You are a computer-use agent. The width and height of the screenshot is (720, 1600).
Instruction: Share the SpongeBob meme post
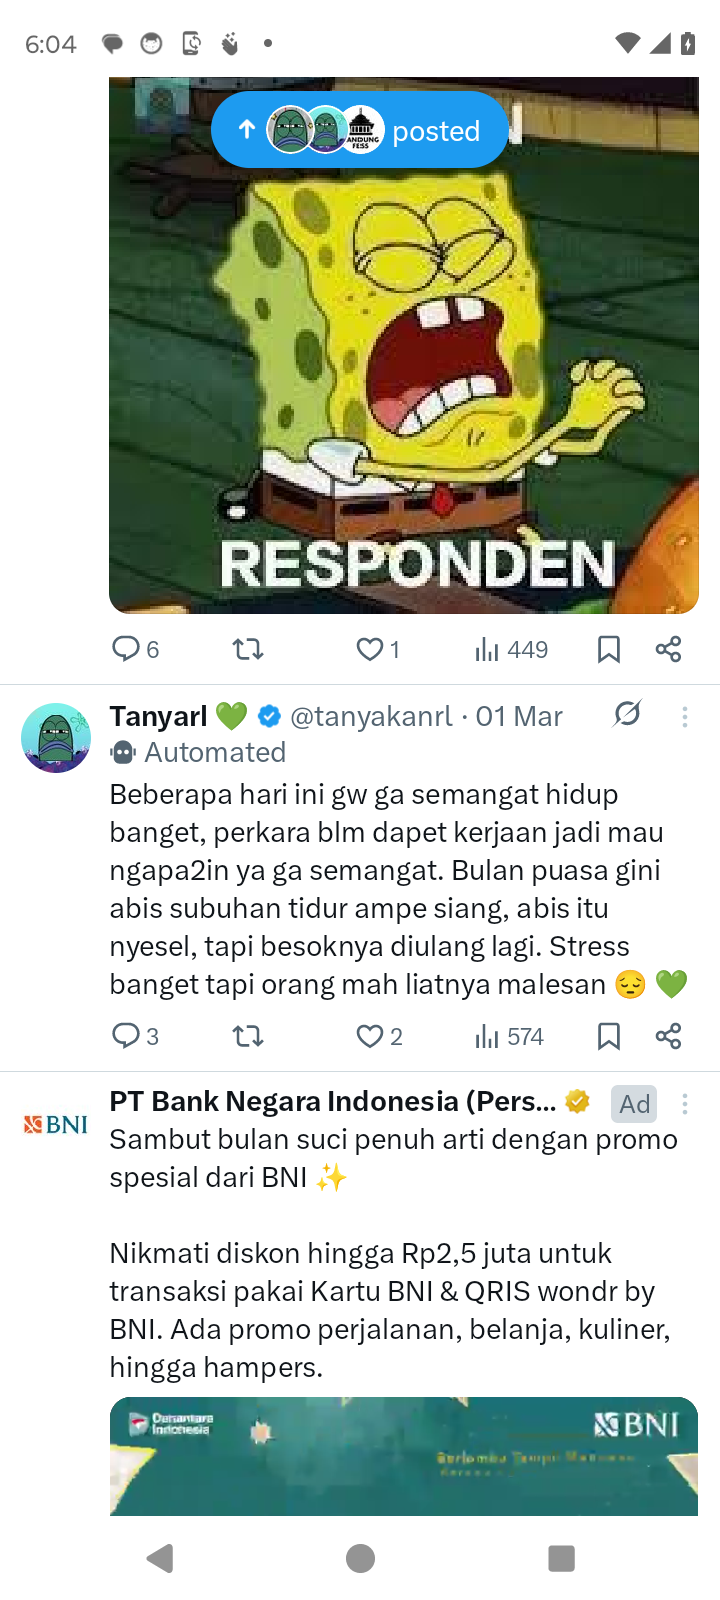point(668,649)
